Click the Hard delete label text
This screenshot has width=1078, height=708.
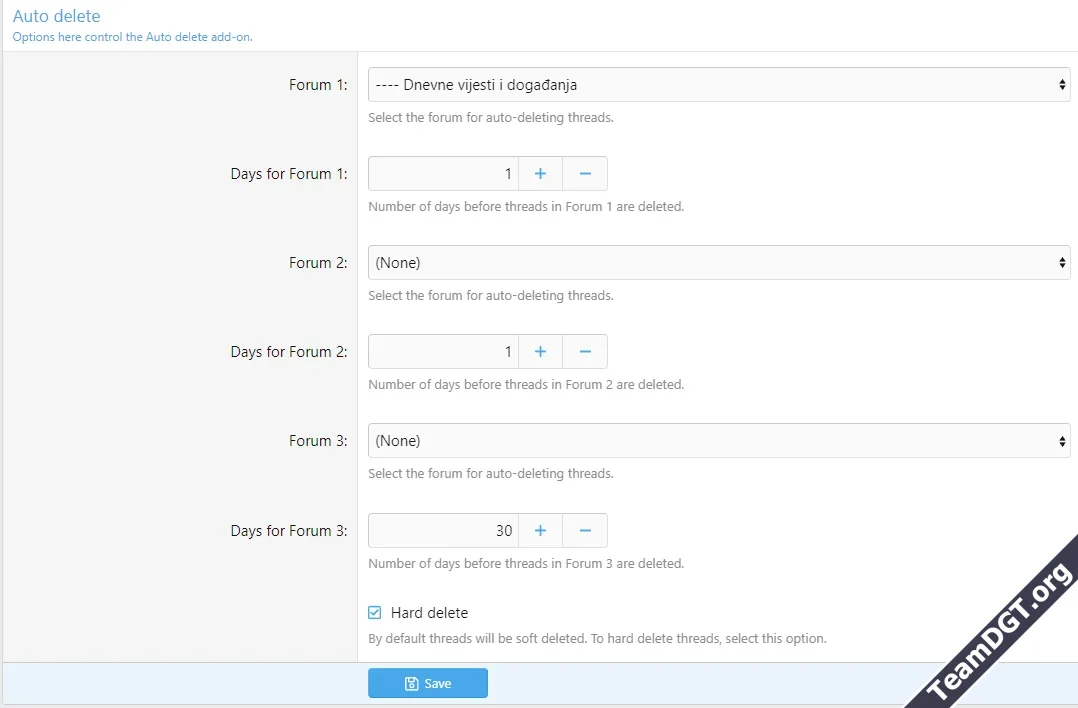point(429,613)
